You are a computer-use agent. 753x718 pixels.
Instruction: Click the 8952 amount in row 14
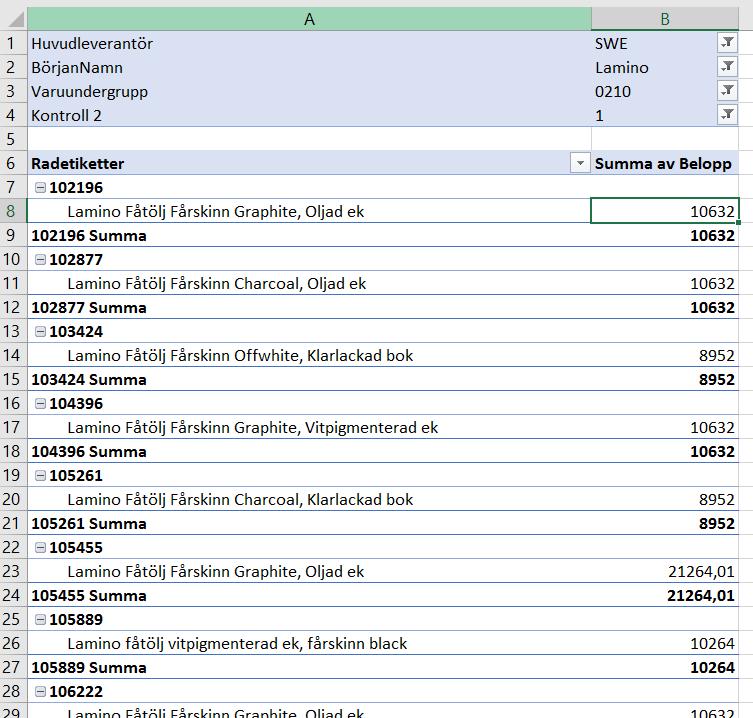tap(717, 356)
